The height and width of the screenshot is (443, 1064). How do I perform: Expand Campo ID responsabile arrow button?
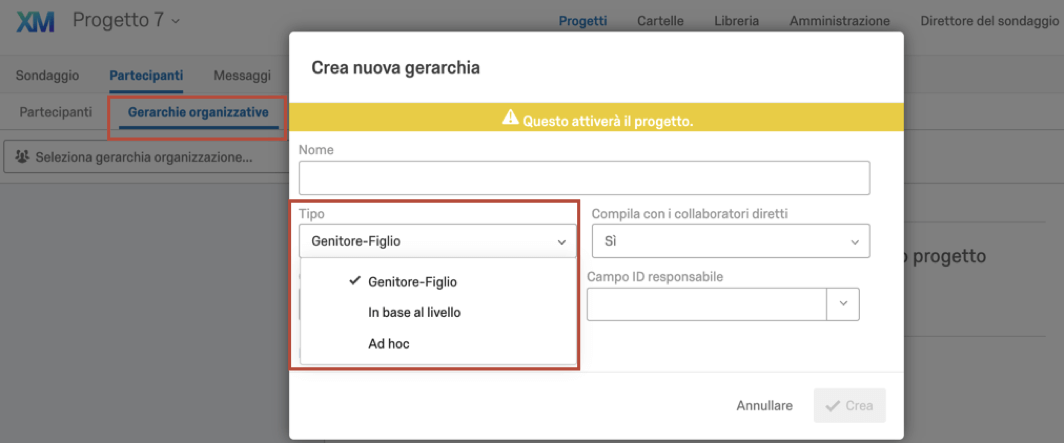(843, 303)
